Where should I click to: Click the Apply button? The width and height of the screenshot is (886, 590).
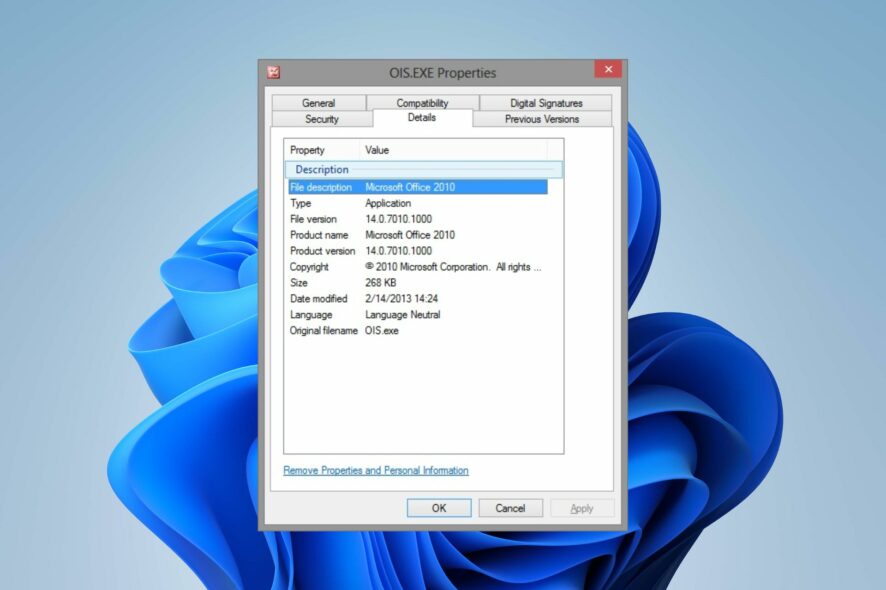tap(581, 508)
